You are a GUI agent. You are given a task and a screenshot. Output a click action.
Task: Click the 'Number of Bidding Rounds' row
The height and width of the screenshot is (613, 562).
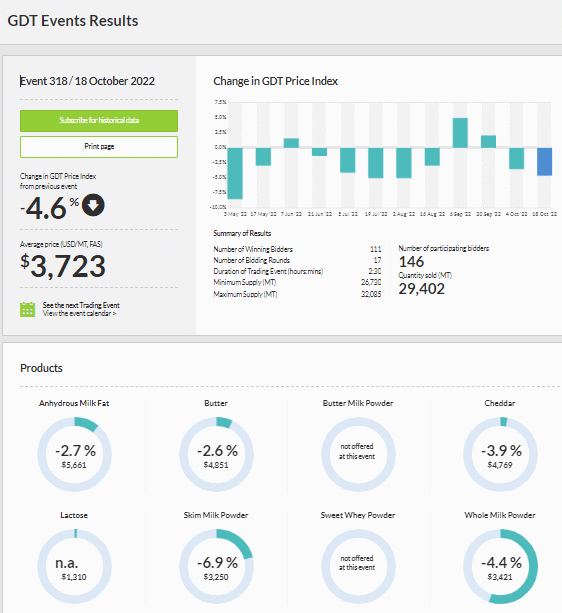tap(297, 260)
